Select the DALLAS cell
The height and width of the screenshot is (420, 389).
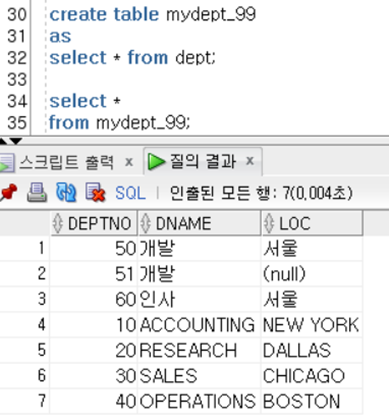[x=312, y=350]
